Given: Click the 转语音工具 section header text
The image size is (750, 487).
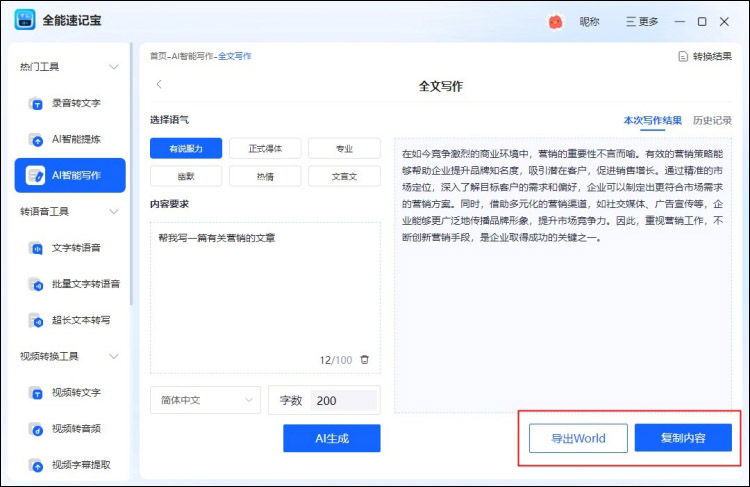Looking at the screenshot, I should click(44, 211).
